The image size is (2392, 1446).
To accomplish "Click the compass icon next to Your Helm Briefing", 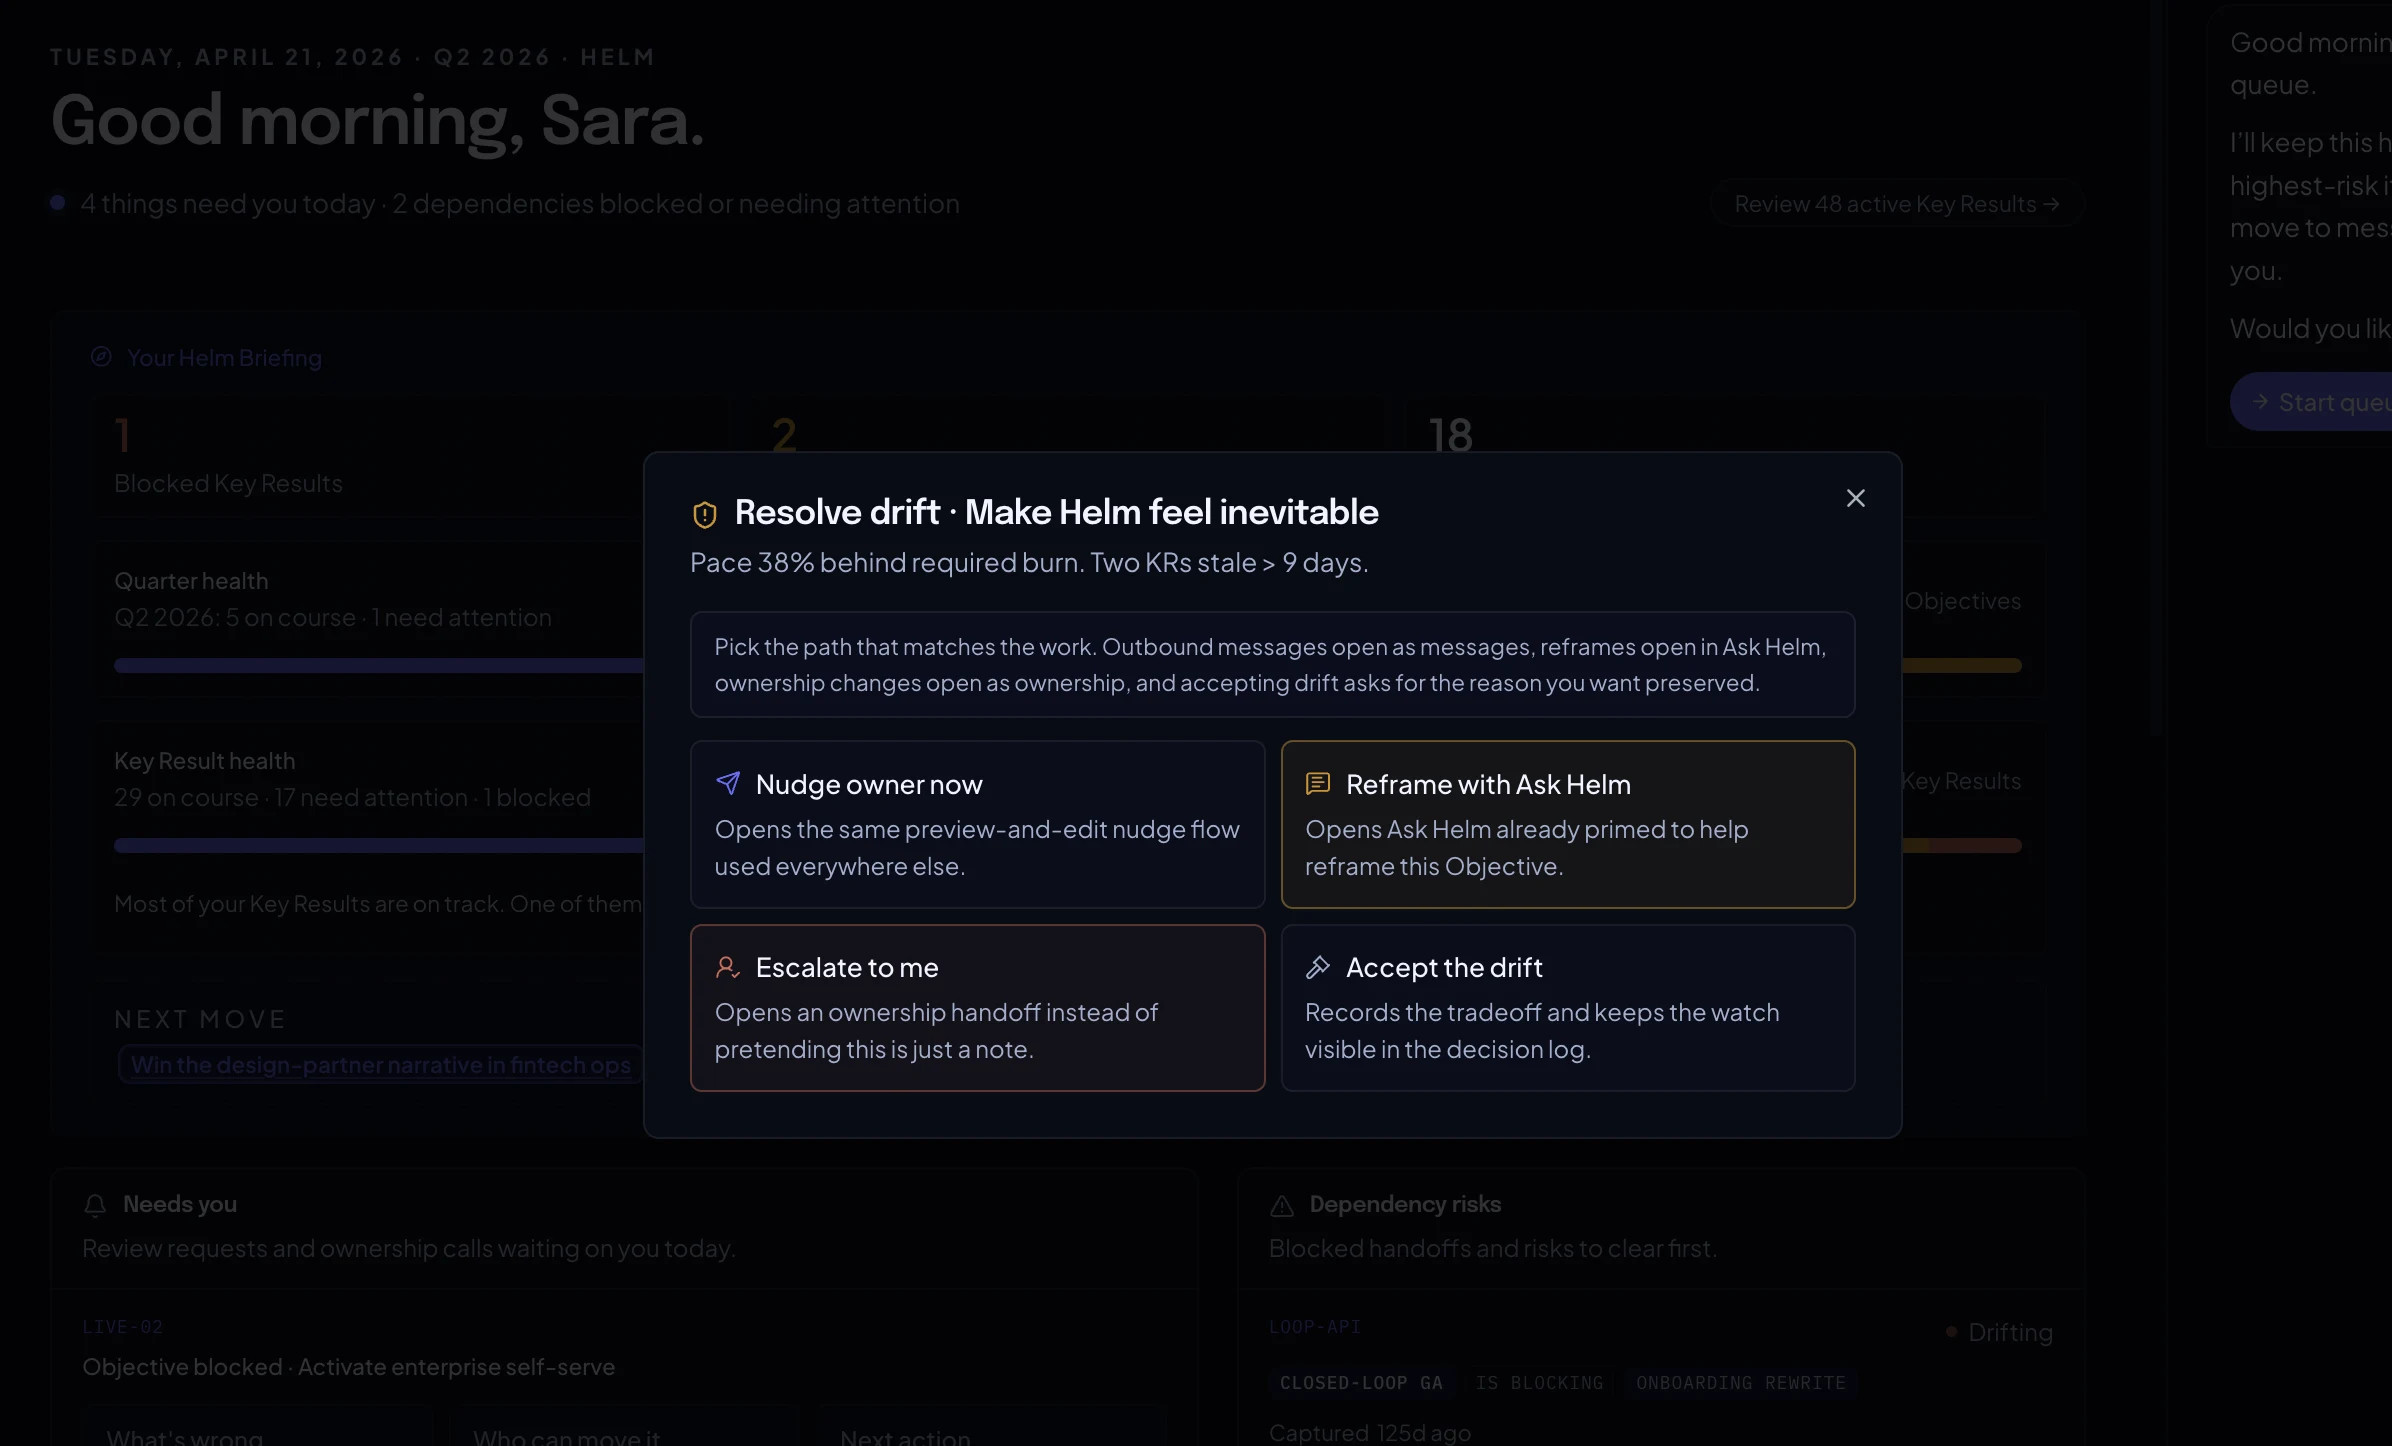I will pyautogui.click(x=101, y=357).
